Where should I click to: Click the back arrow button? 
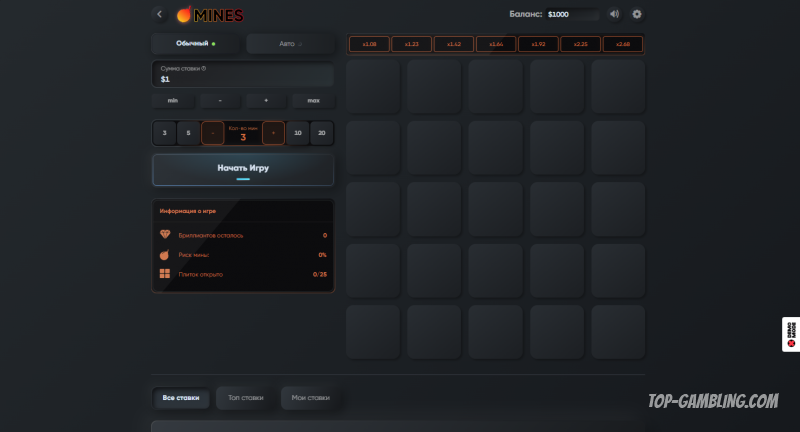[159, 14]
